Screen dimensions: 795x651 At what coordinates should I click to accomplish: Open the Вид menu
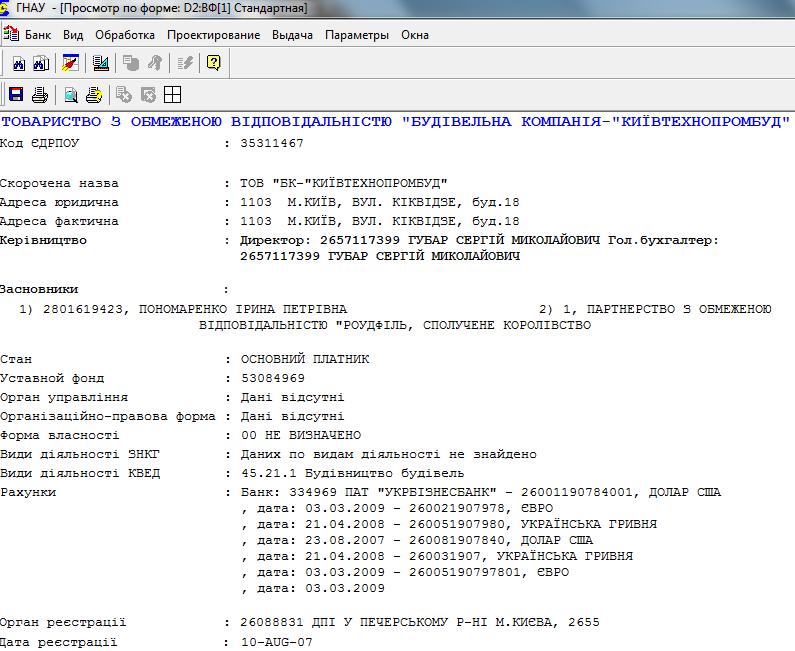(73, 35)
